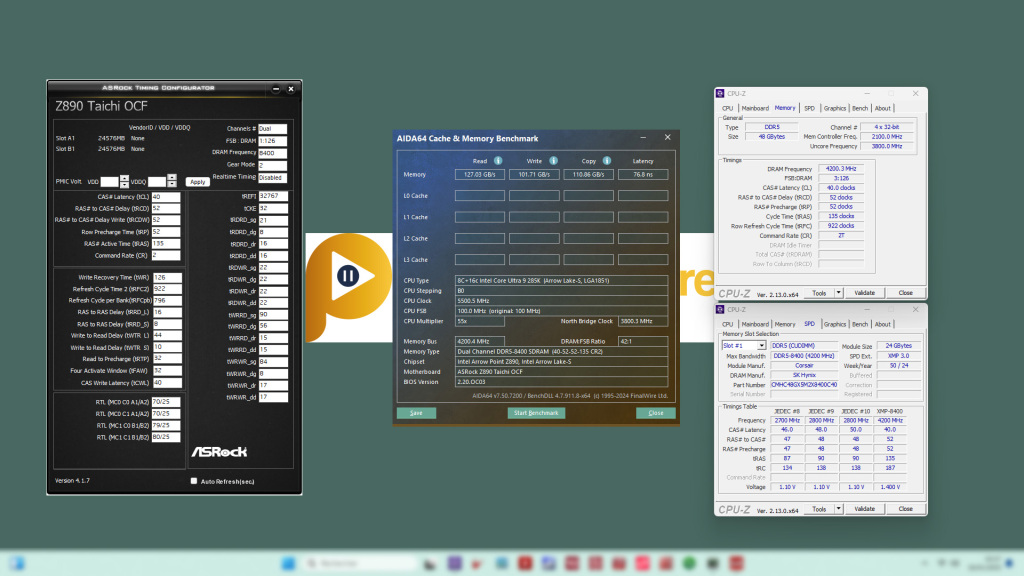Viewport: 1024px width, 576px height.
Task: Switch to Memory tab in CPU-Z SPD window
Action: point(785,325)
